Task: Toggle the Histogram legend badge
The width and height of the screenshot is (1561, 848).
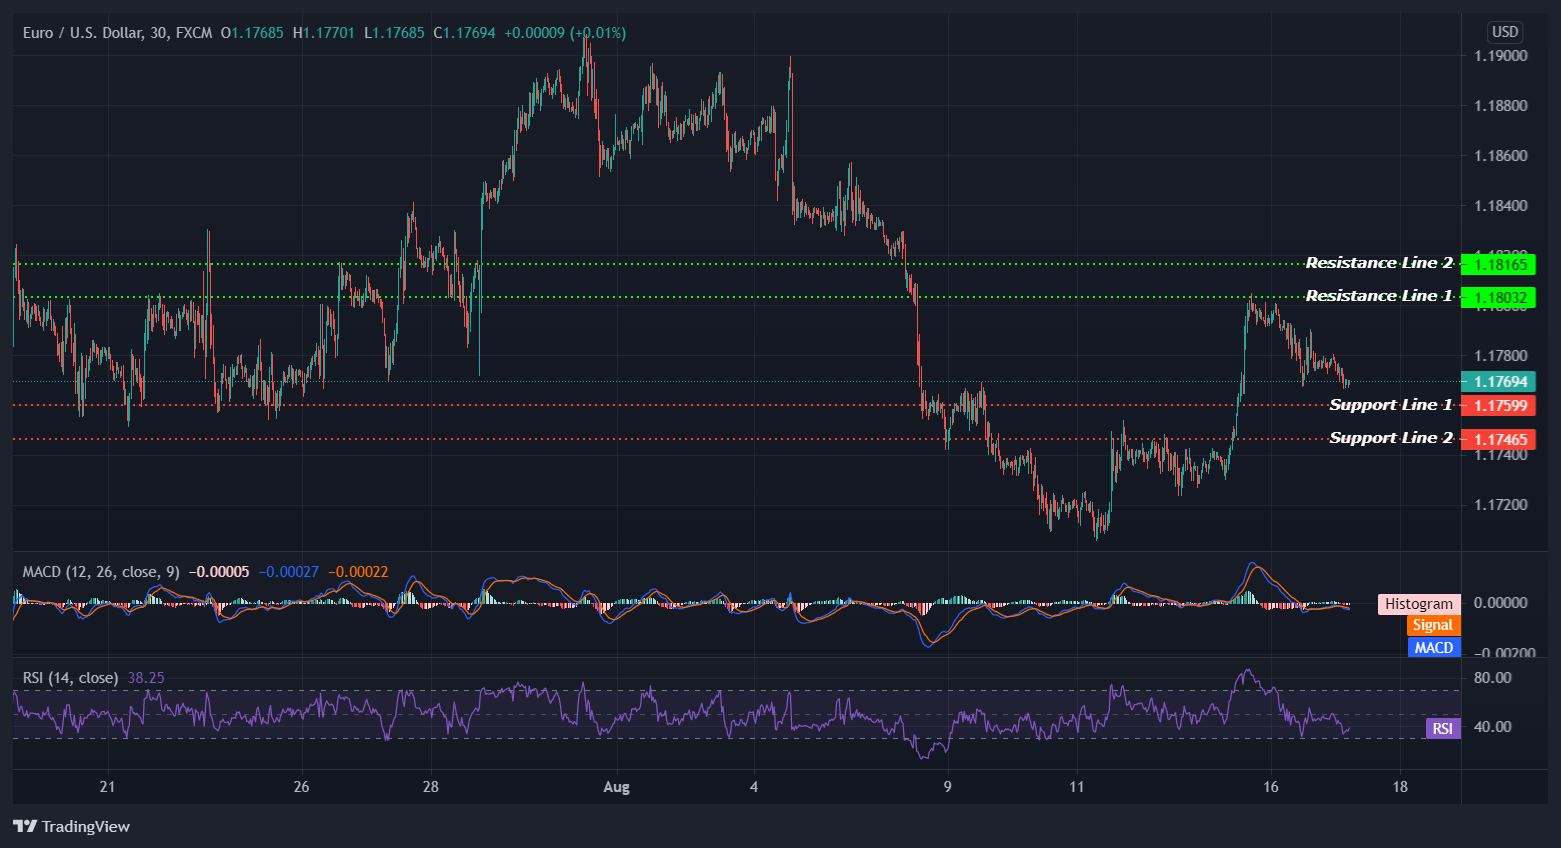Action: pyautogui.click(x=1418, y=604)
